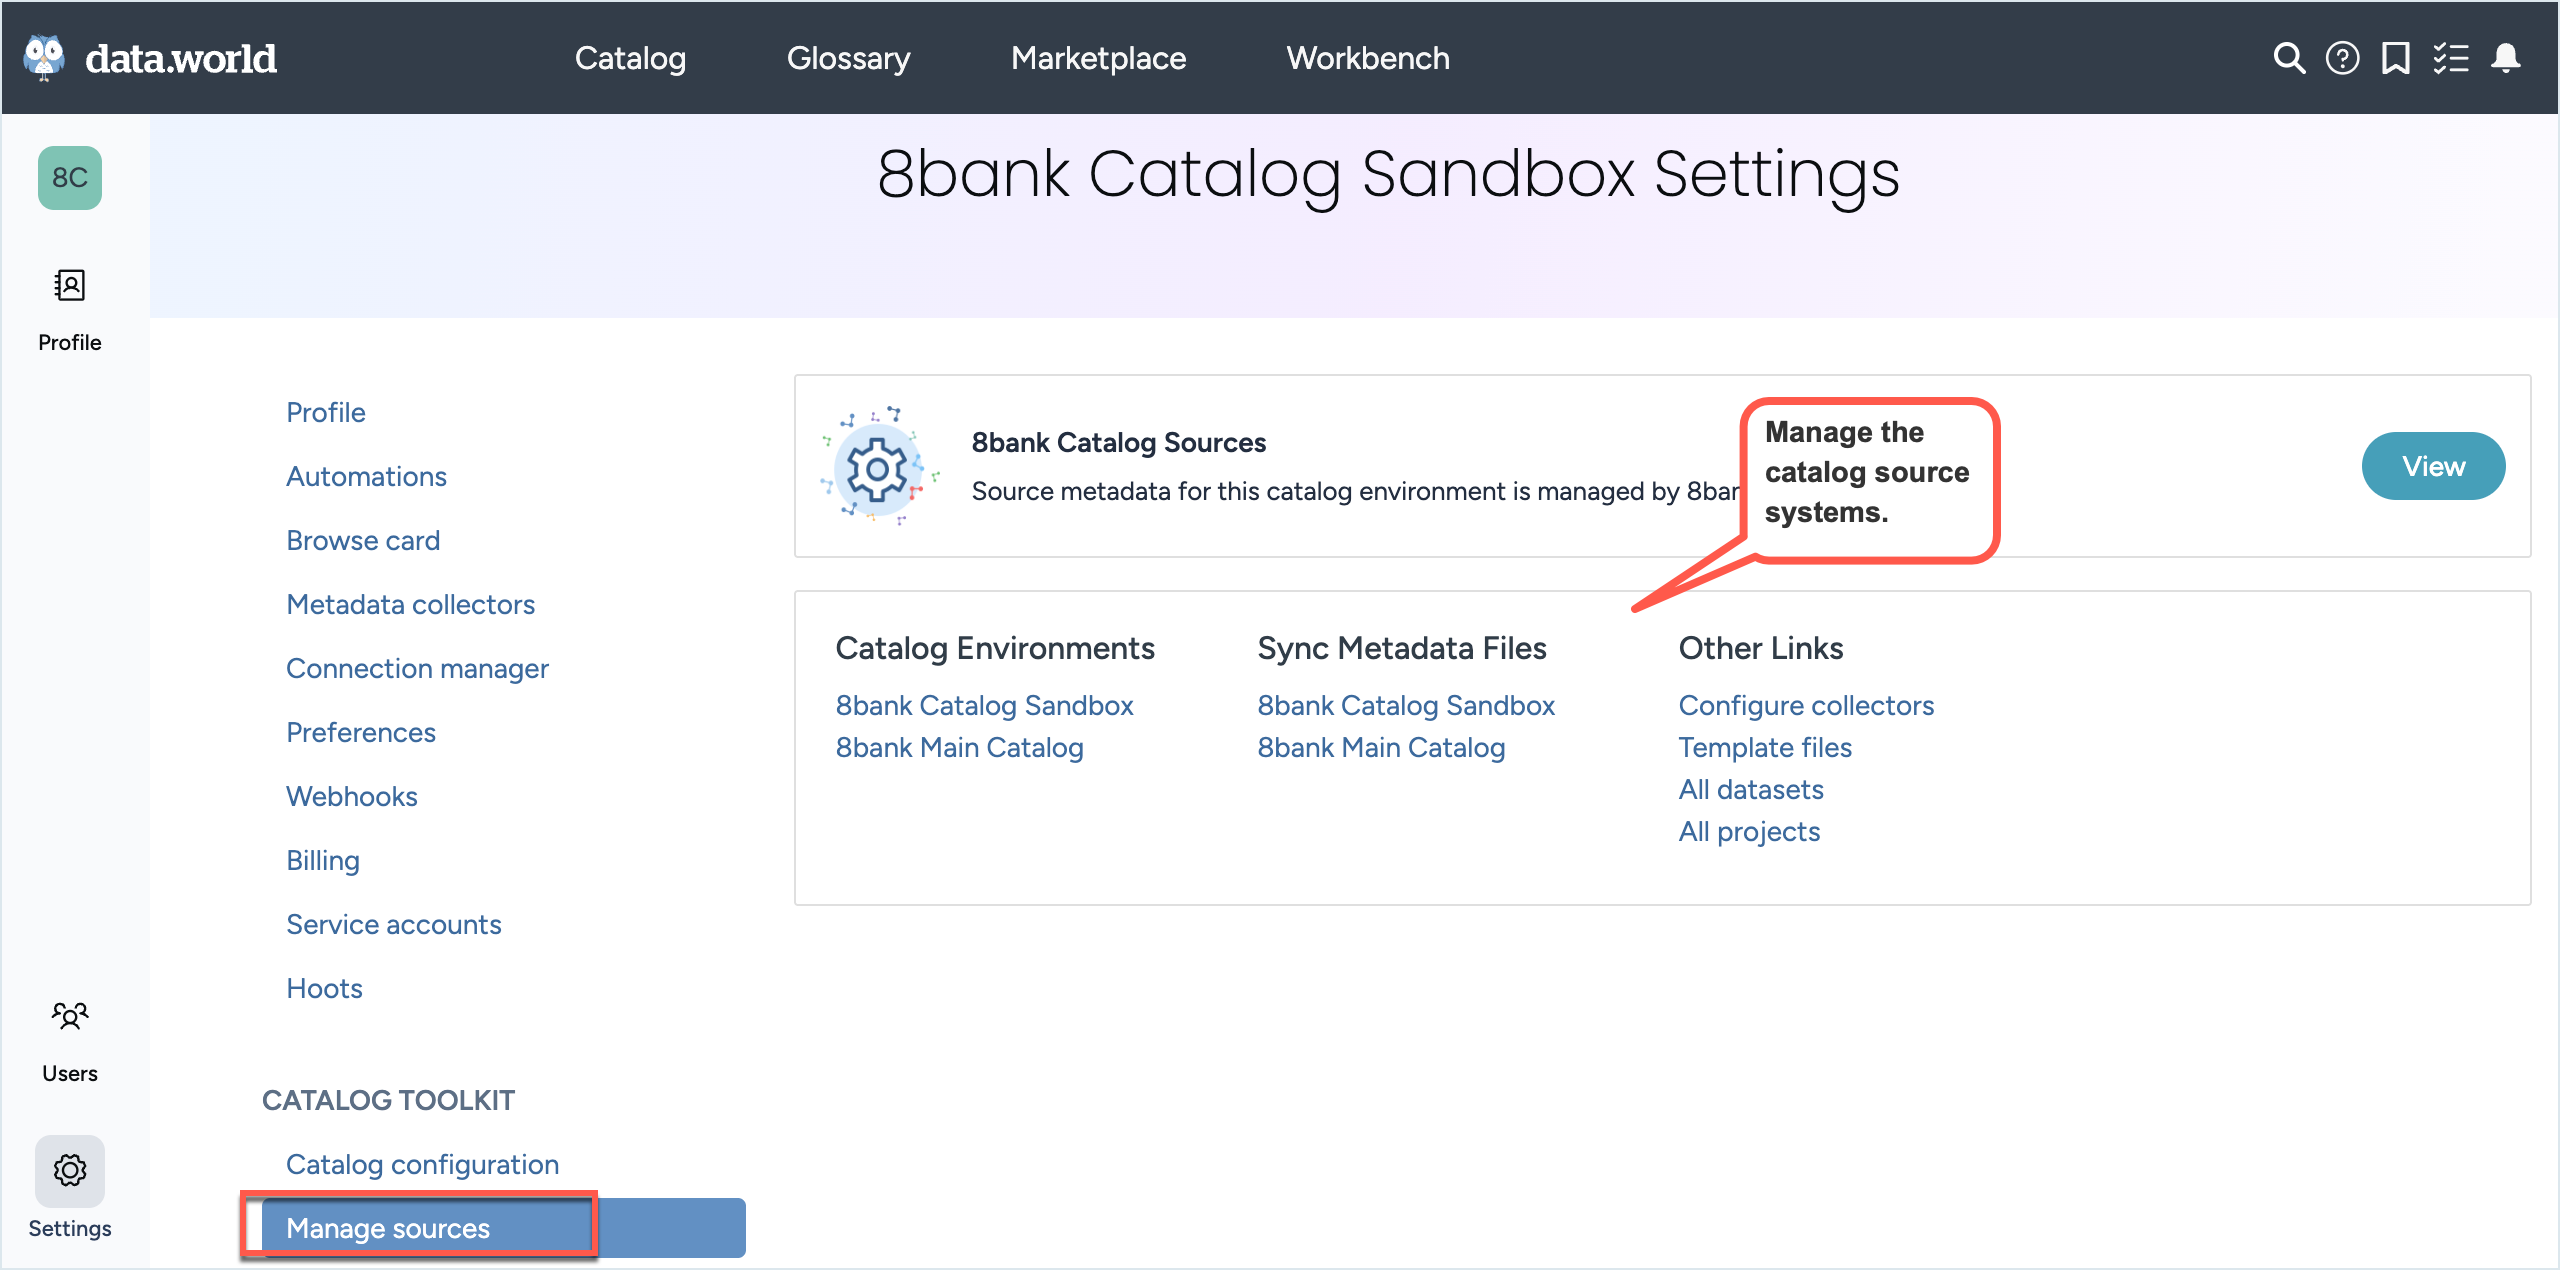This screenshot has height=1270, width=2560.
Task: Click the gear illustration on Catalog Sources card
Action: [878, 467]
